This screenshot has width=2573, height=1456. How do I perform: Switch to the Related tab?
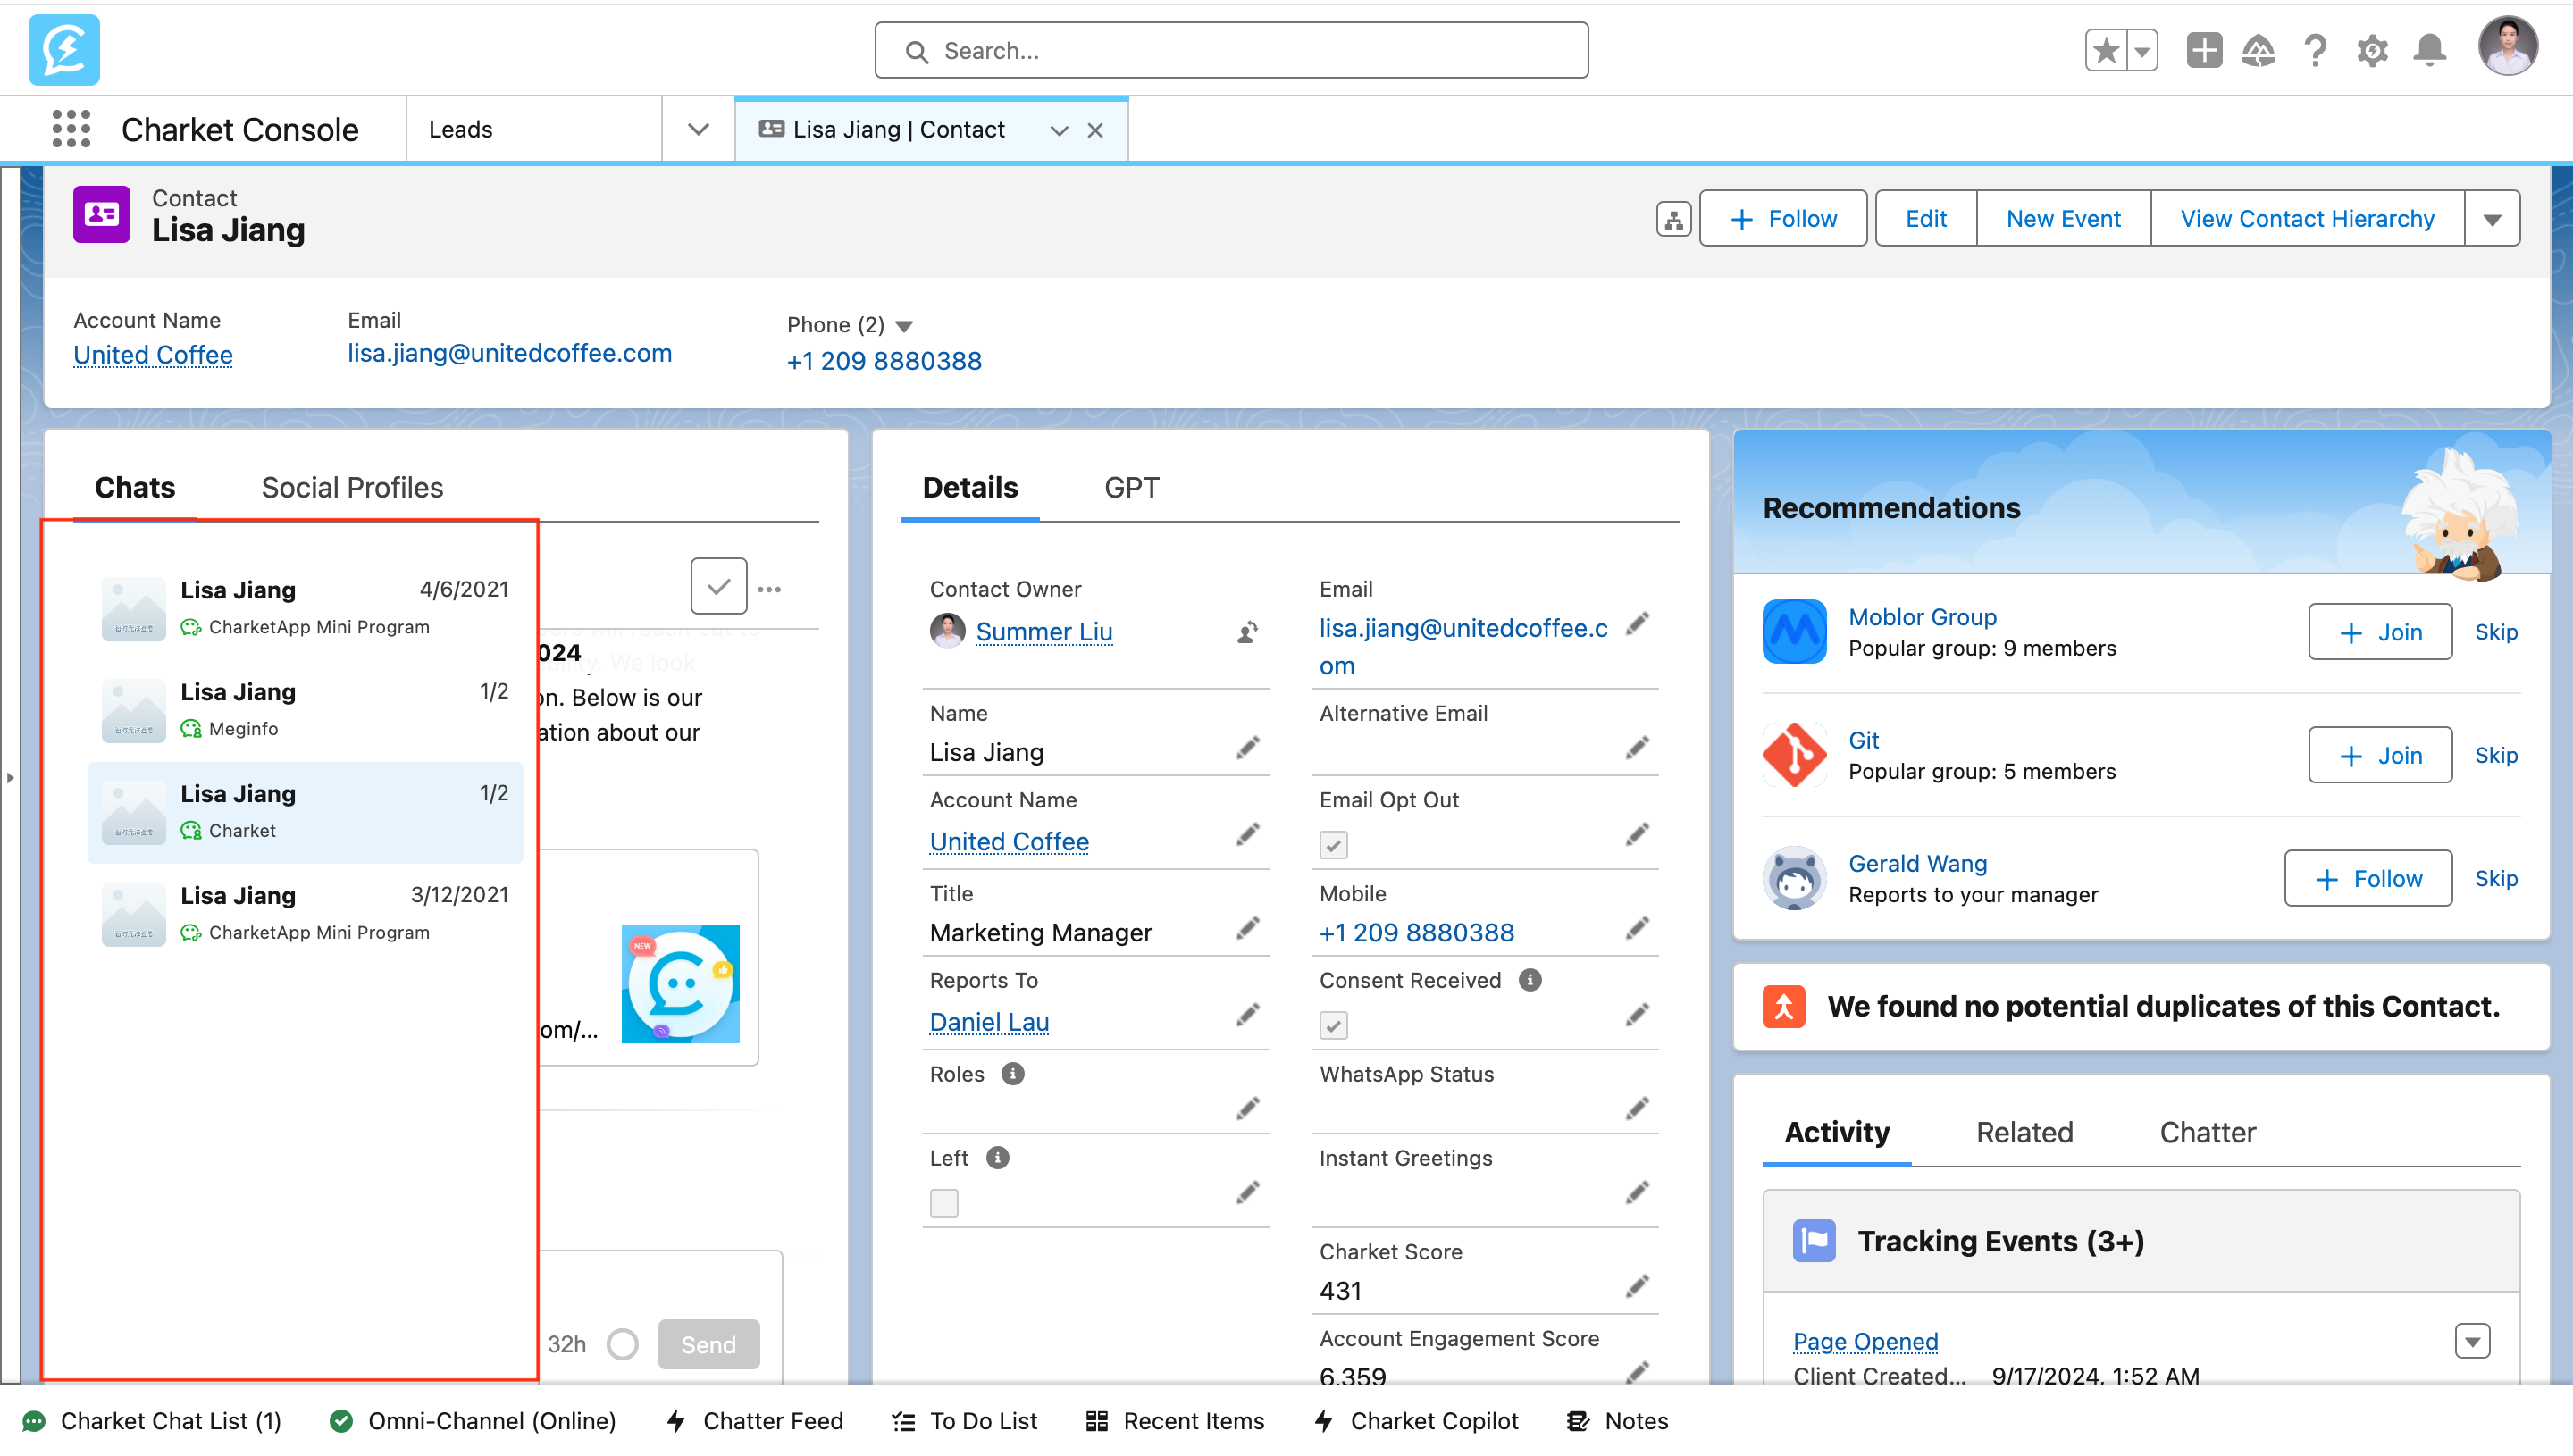point(2024,1132)
